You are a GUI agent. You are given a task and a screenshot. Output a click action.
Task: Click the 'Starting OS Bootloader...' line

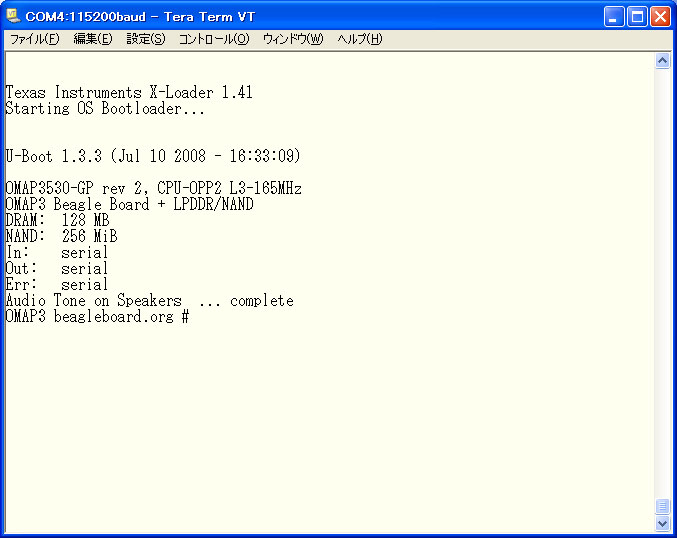click(x=105, y=108)
